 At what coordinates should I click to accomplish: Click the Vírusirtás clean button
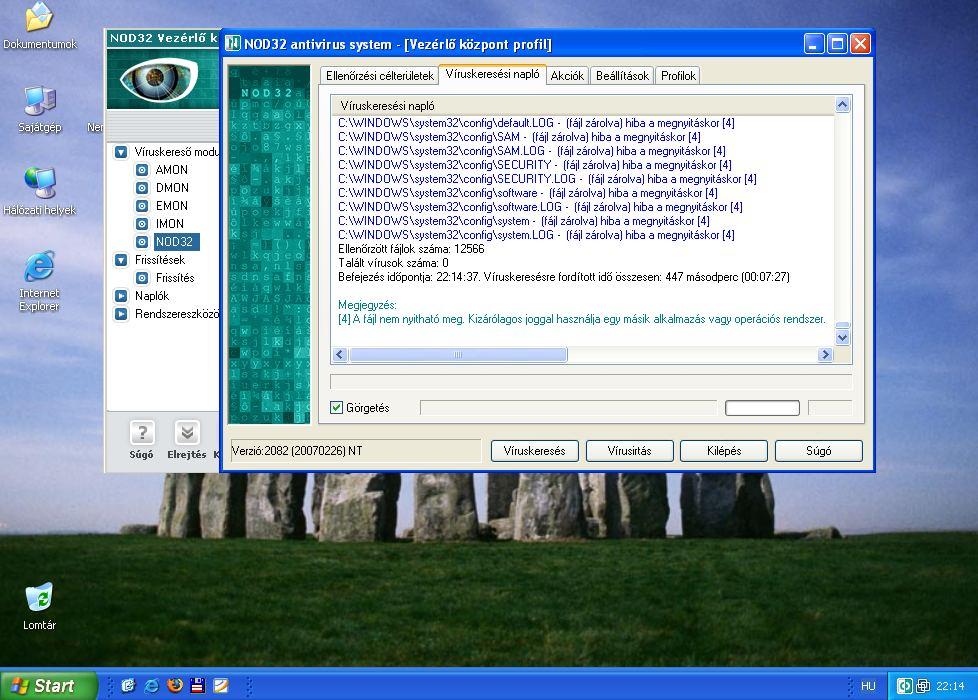pos(629,451)
